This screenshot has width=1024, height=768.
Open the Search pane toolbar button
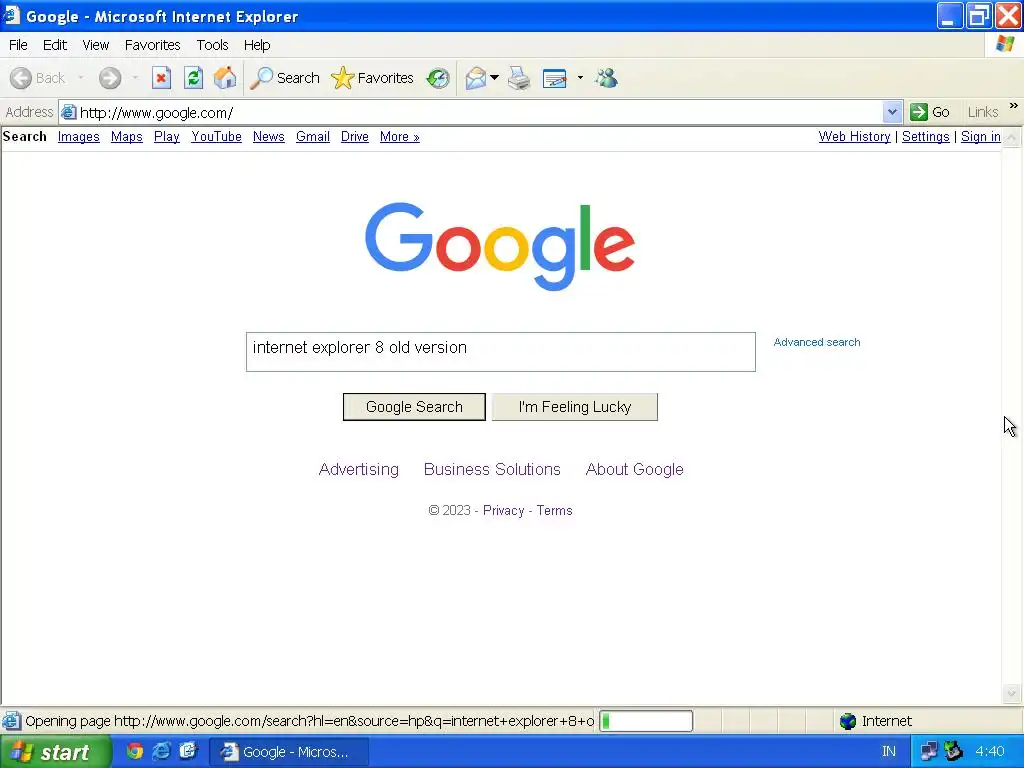(285, 78)
